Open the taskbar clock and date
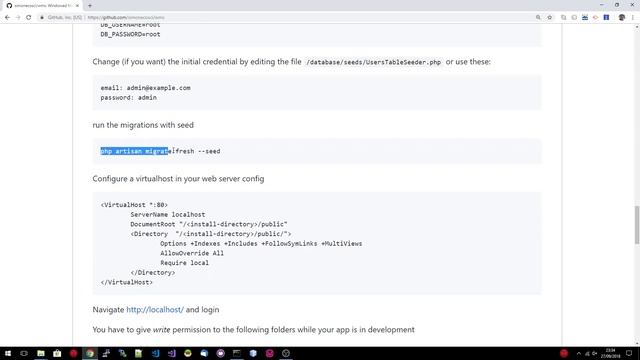This screenshot has height=360, width=640. coord(611,353)
